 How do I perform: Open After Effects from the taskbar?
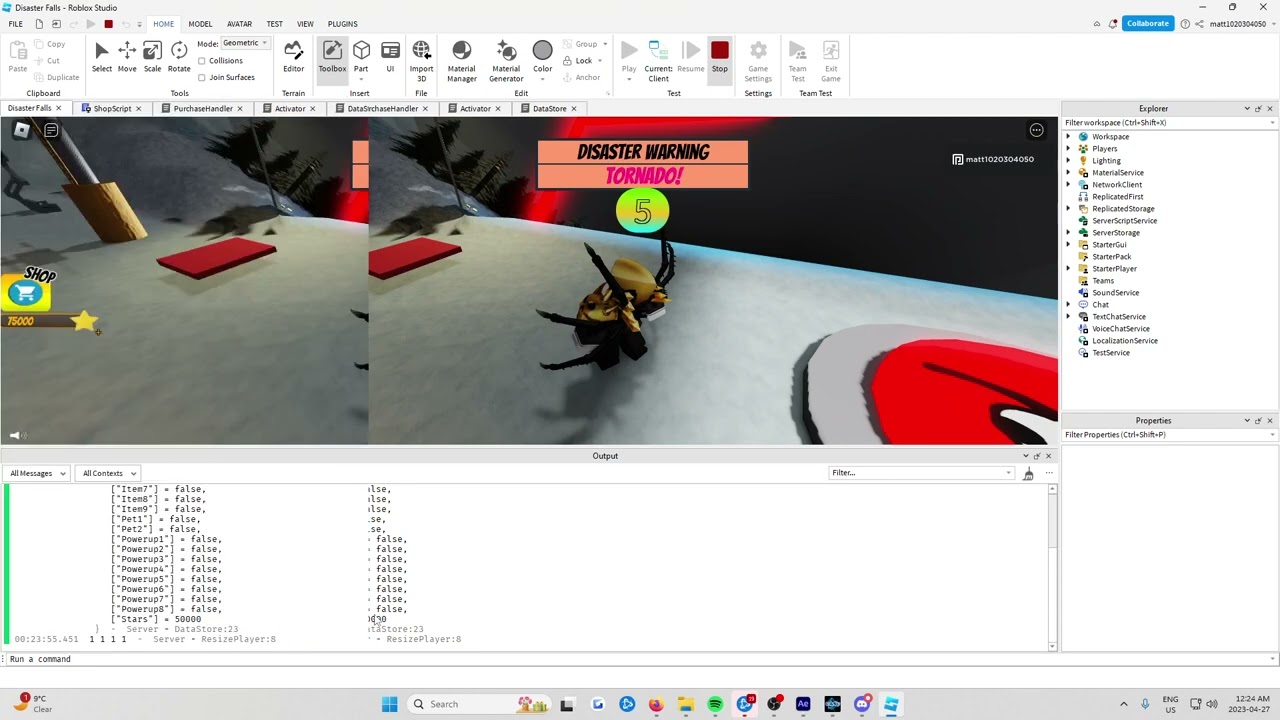click(803, 704)
